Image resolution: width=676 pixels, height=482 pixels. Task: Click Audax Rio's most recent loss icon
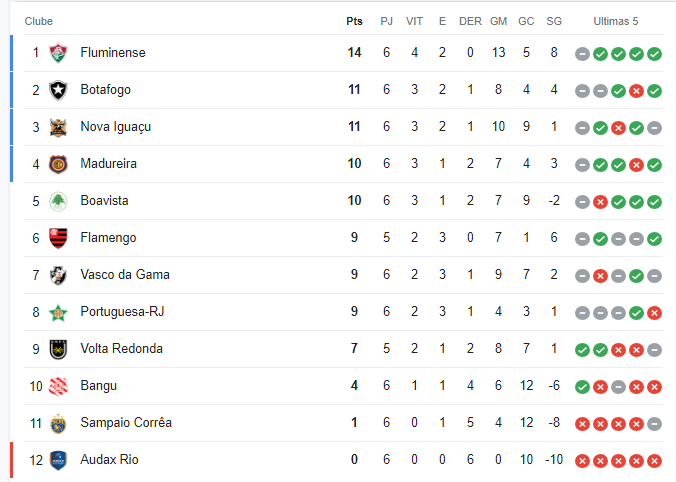click(x=654, y=461)
